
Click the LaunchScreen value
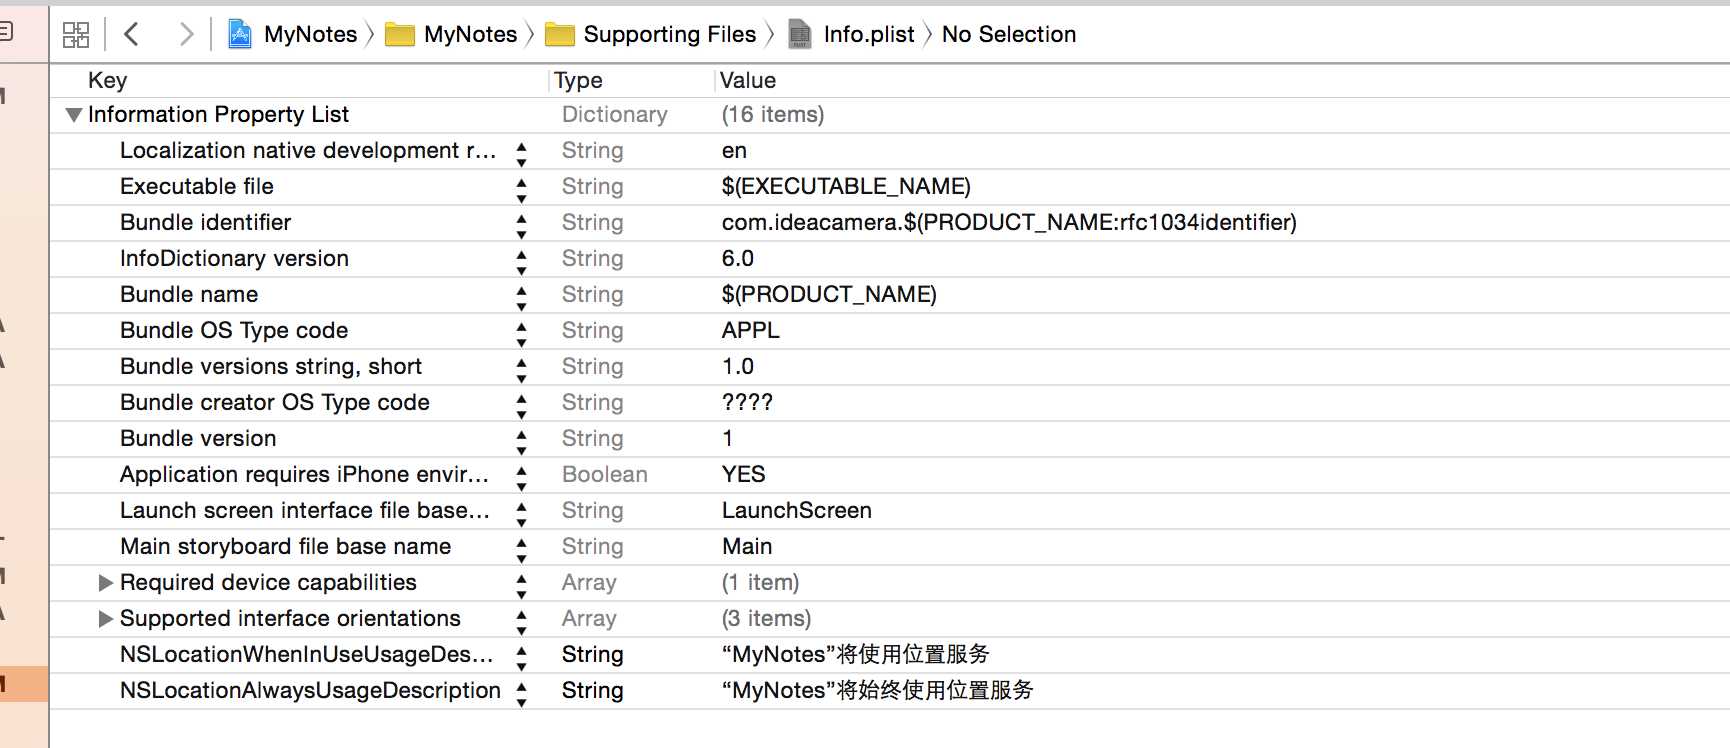click(797, 511)
